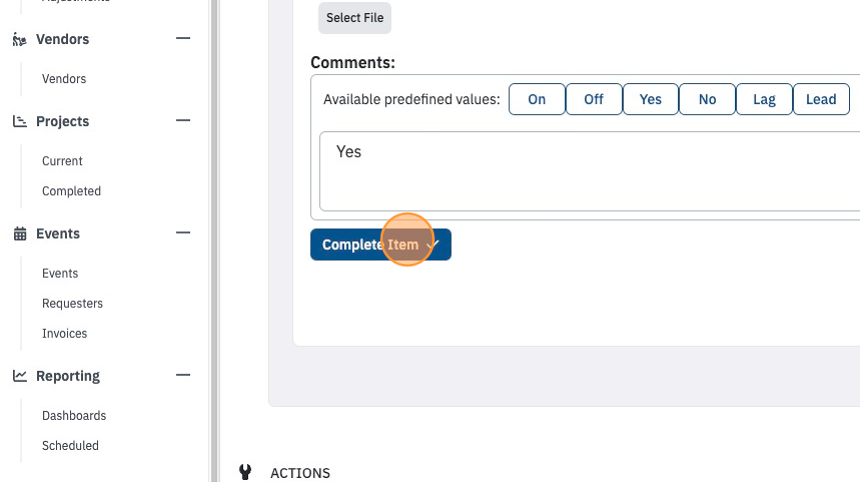This screenshot has width=860, height=482.
Task: Open the Select File button
Action: [x=355, y=18]
